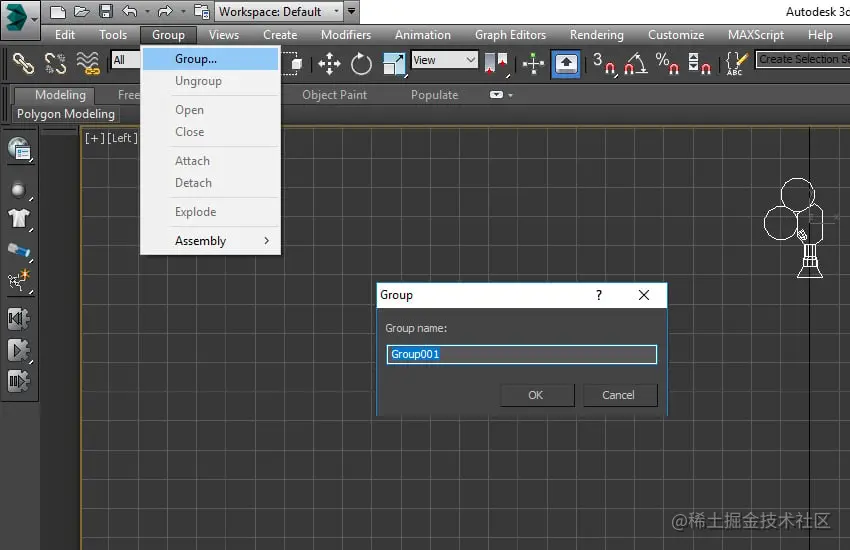Choose Ungroup from the Group menu

coord(211,81)
